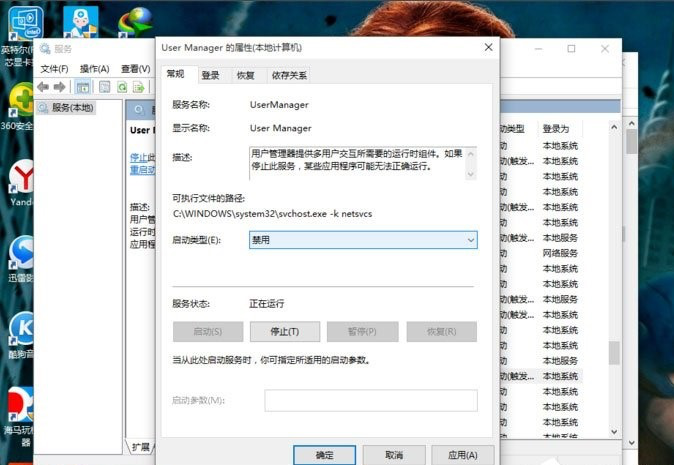Click the Refresh icon in Services toolbar

point(122,87)
